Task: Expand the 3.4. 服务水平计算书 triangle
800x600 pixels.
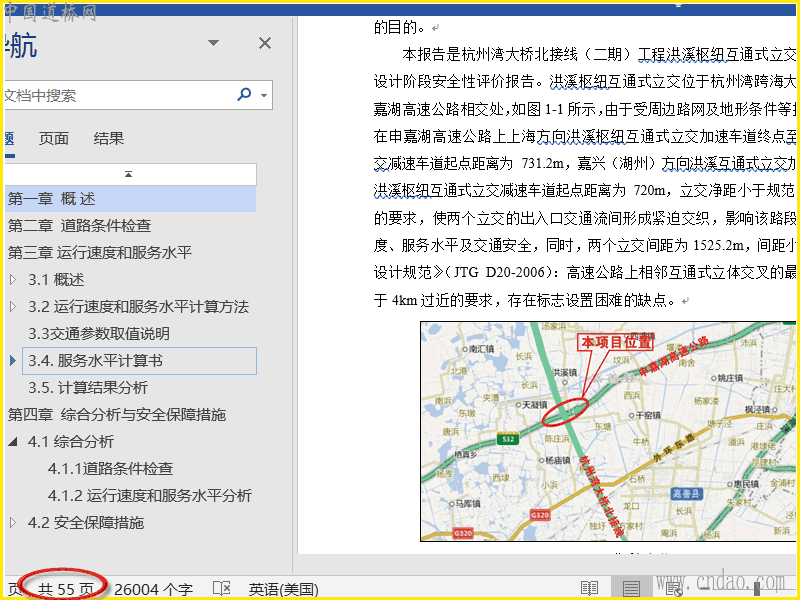Action: pos(13,360)
